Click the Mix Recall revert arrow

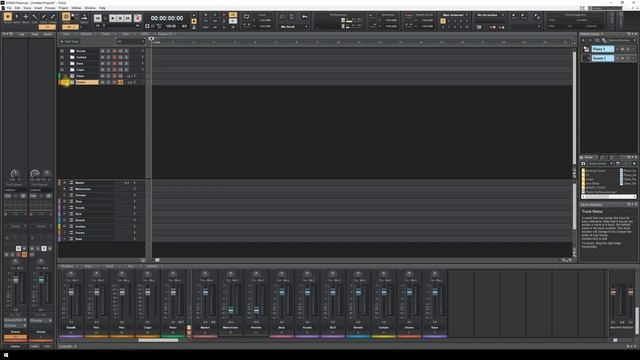(x=304, y=17)
